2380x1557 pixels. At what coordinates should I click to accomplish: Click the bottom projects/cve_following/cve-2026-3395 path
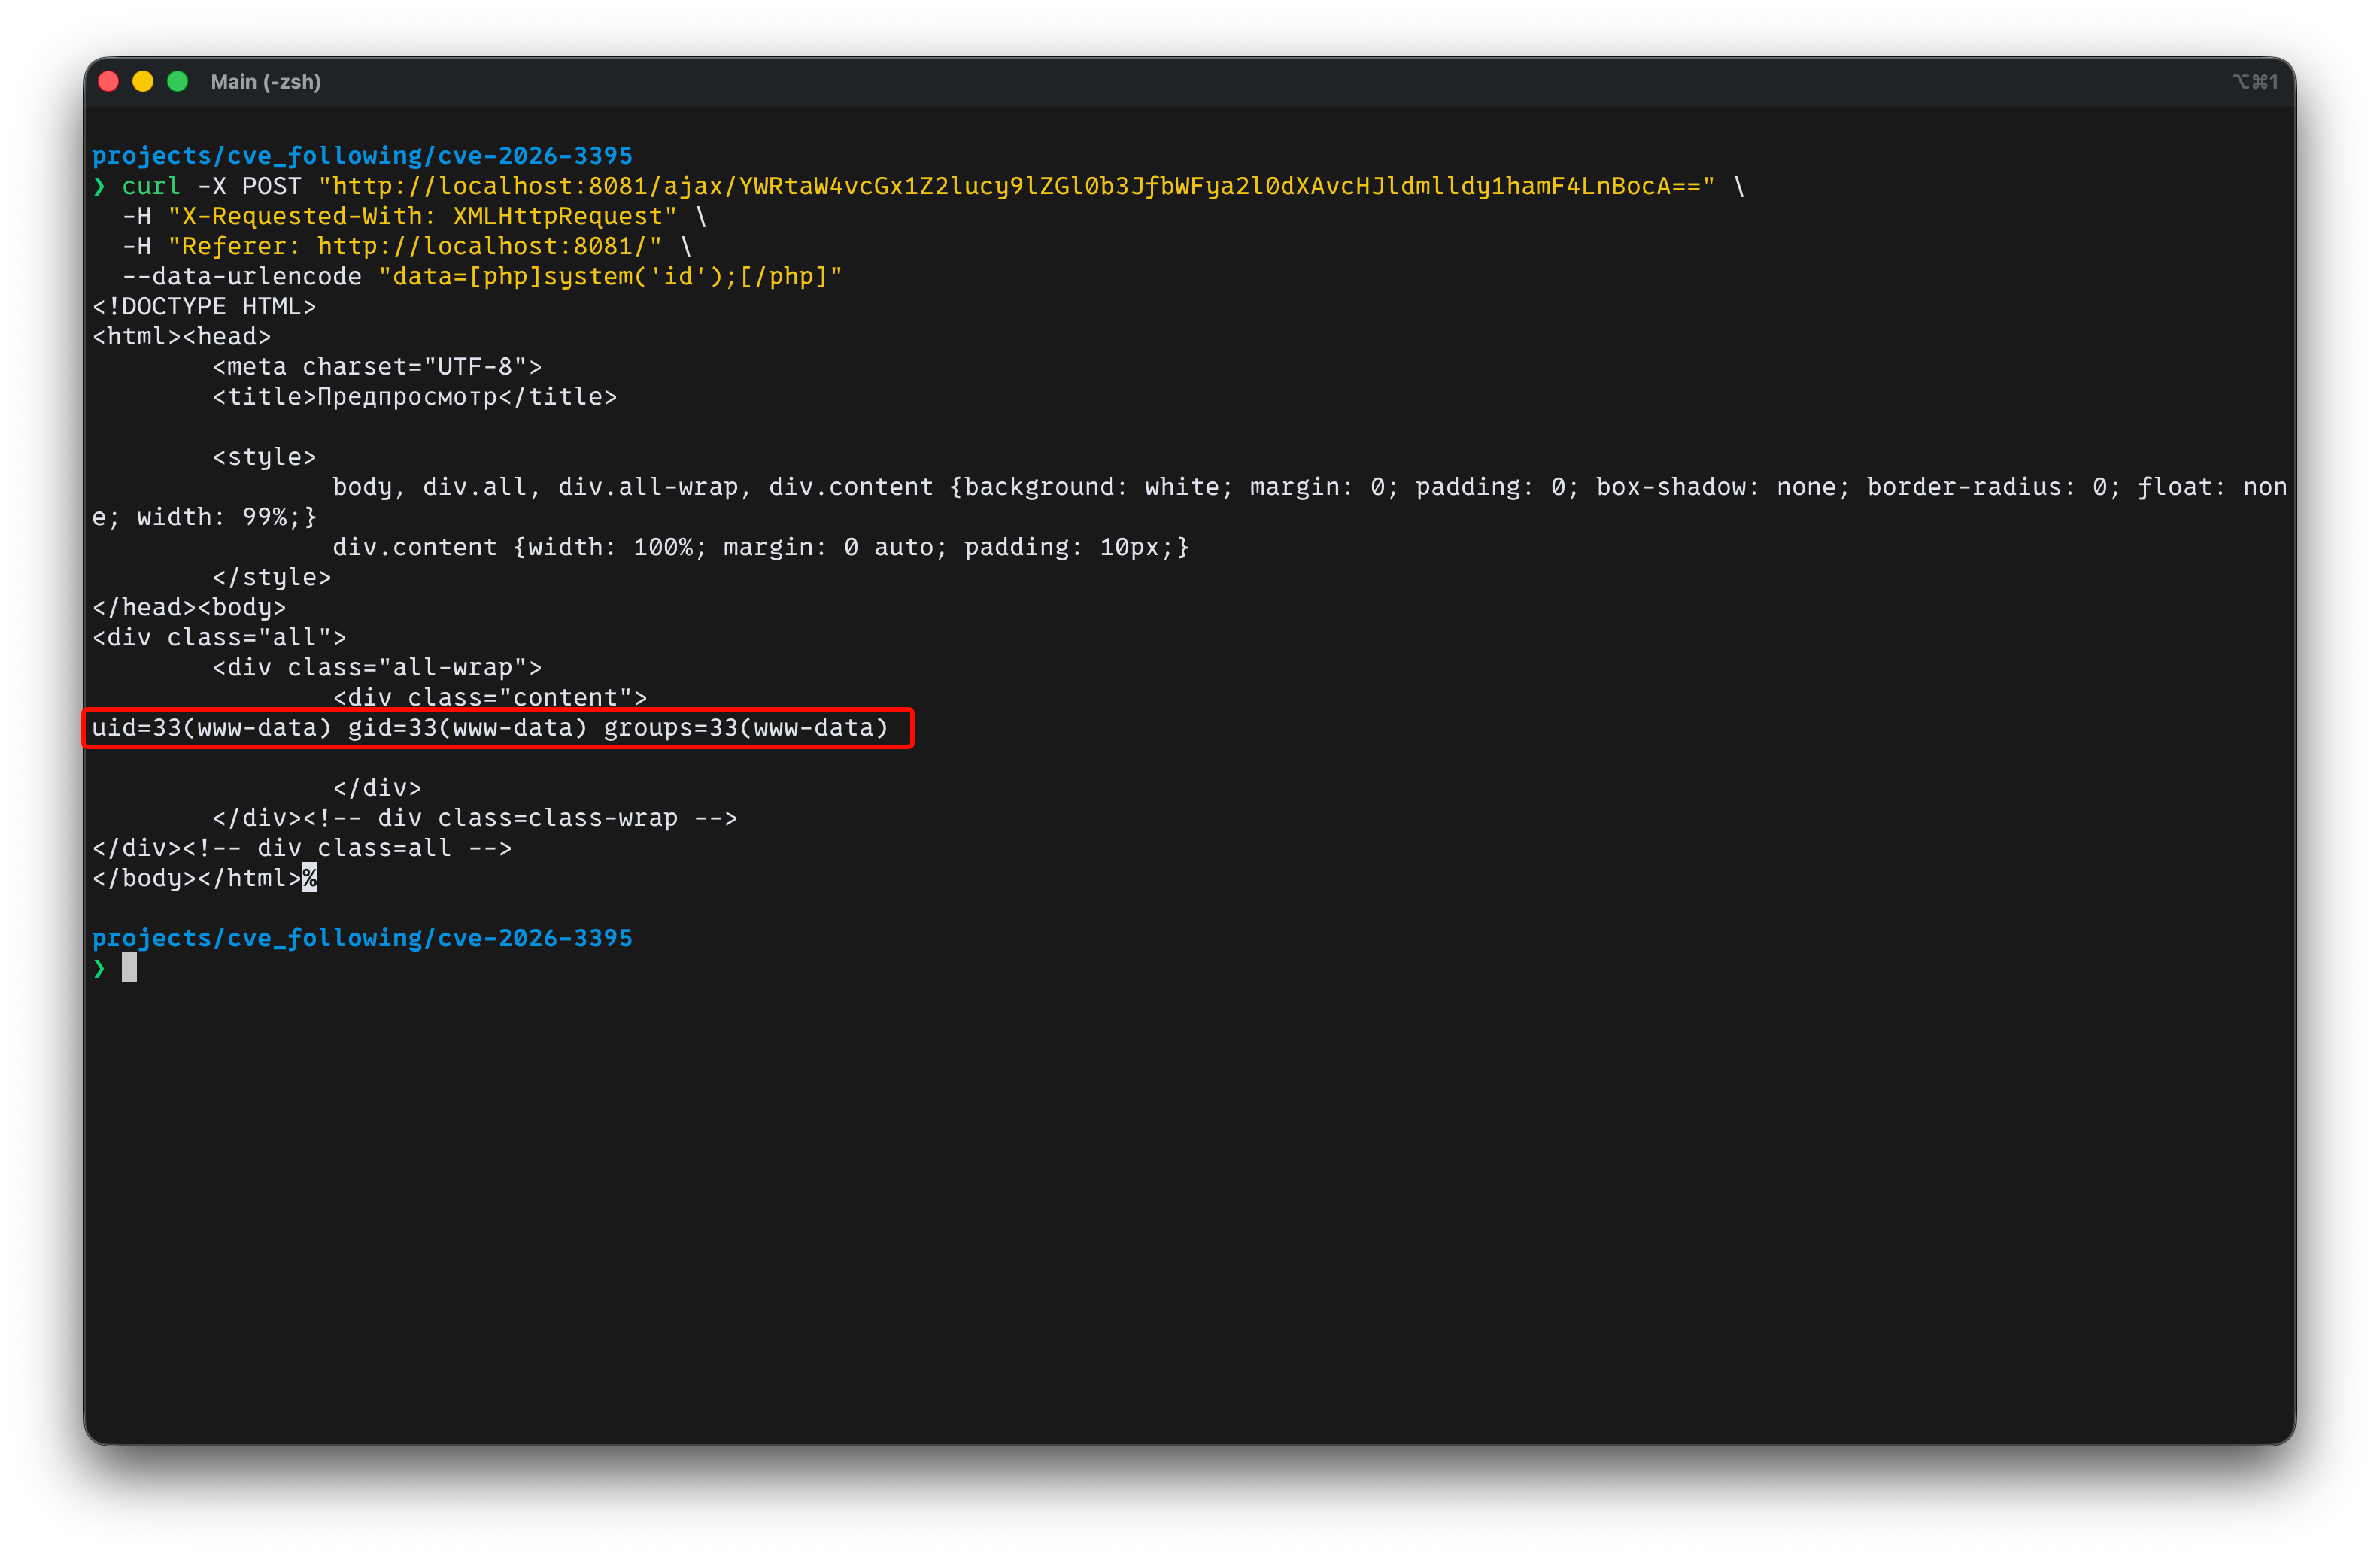362,938
